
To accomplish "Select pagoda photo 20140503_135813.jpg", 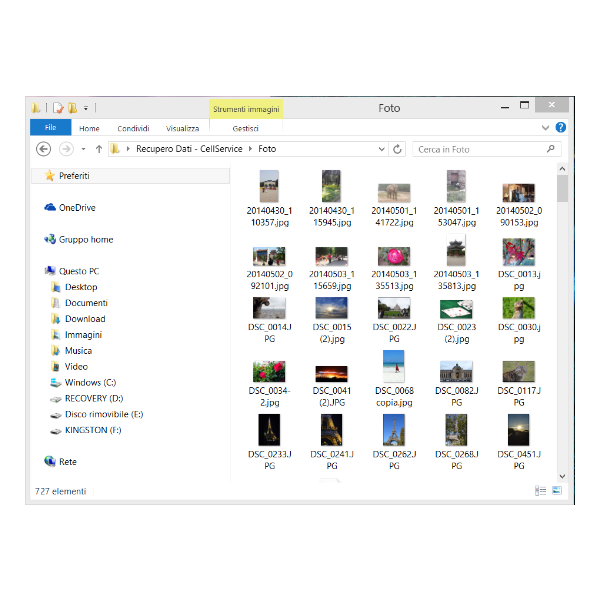I will point(457,263).
